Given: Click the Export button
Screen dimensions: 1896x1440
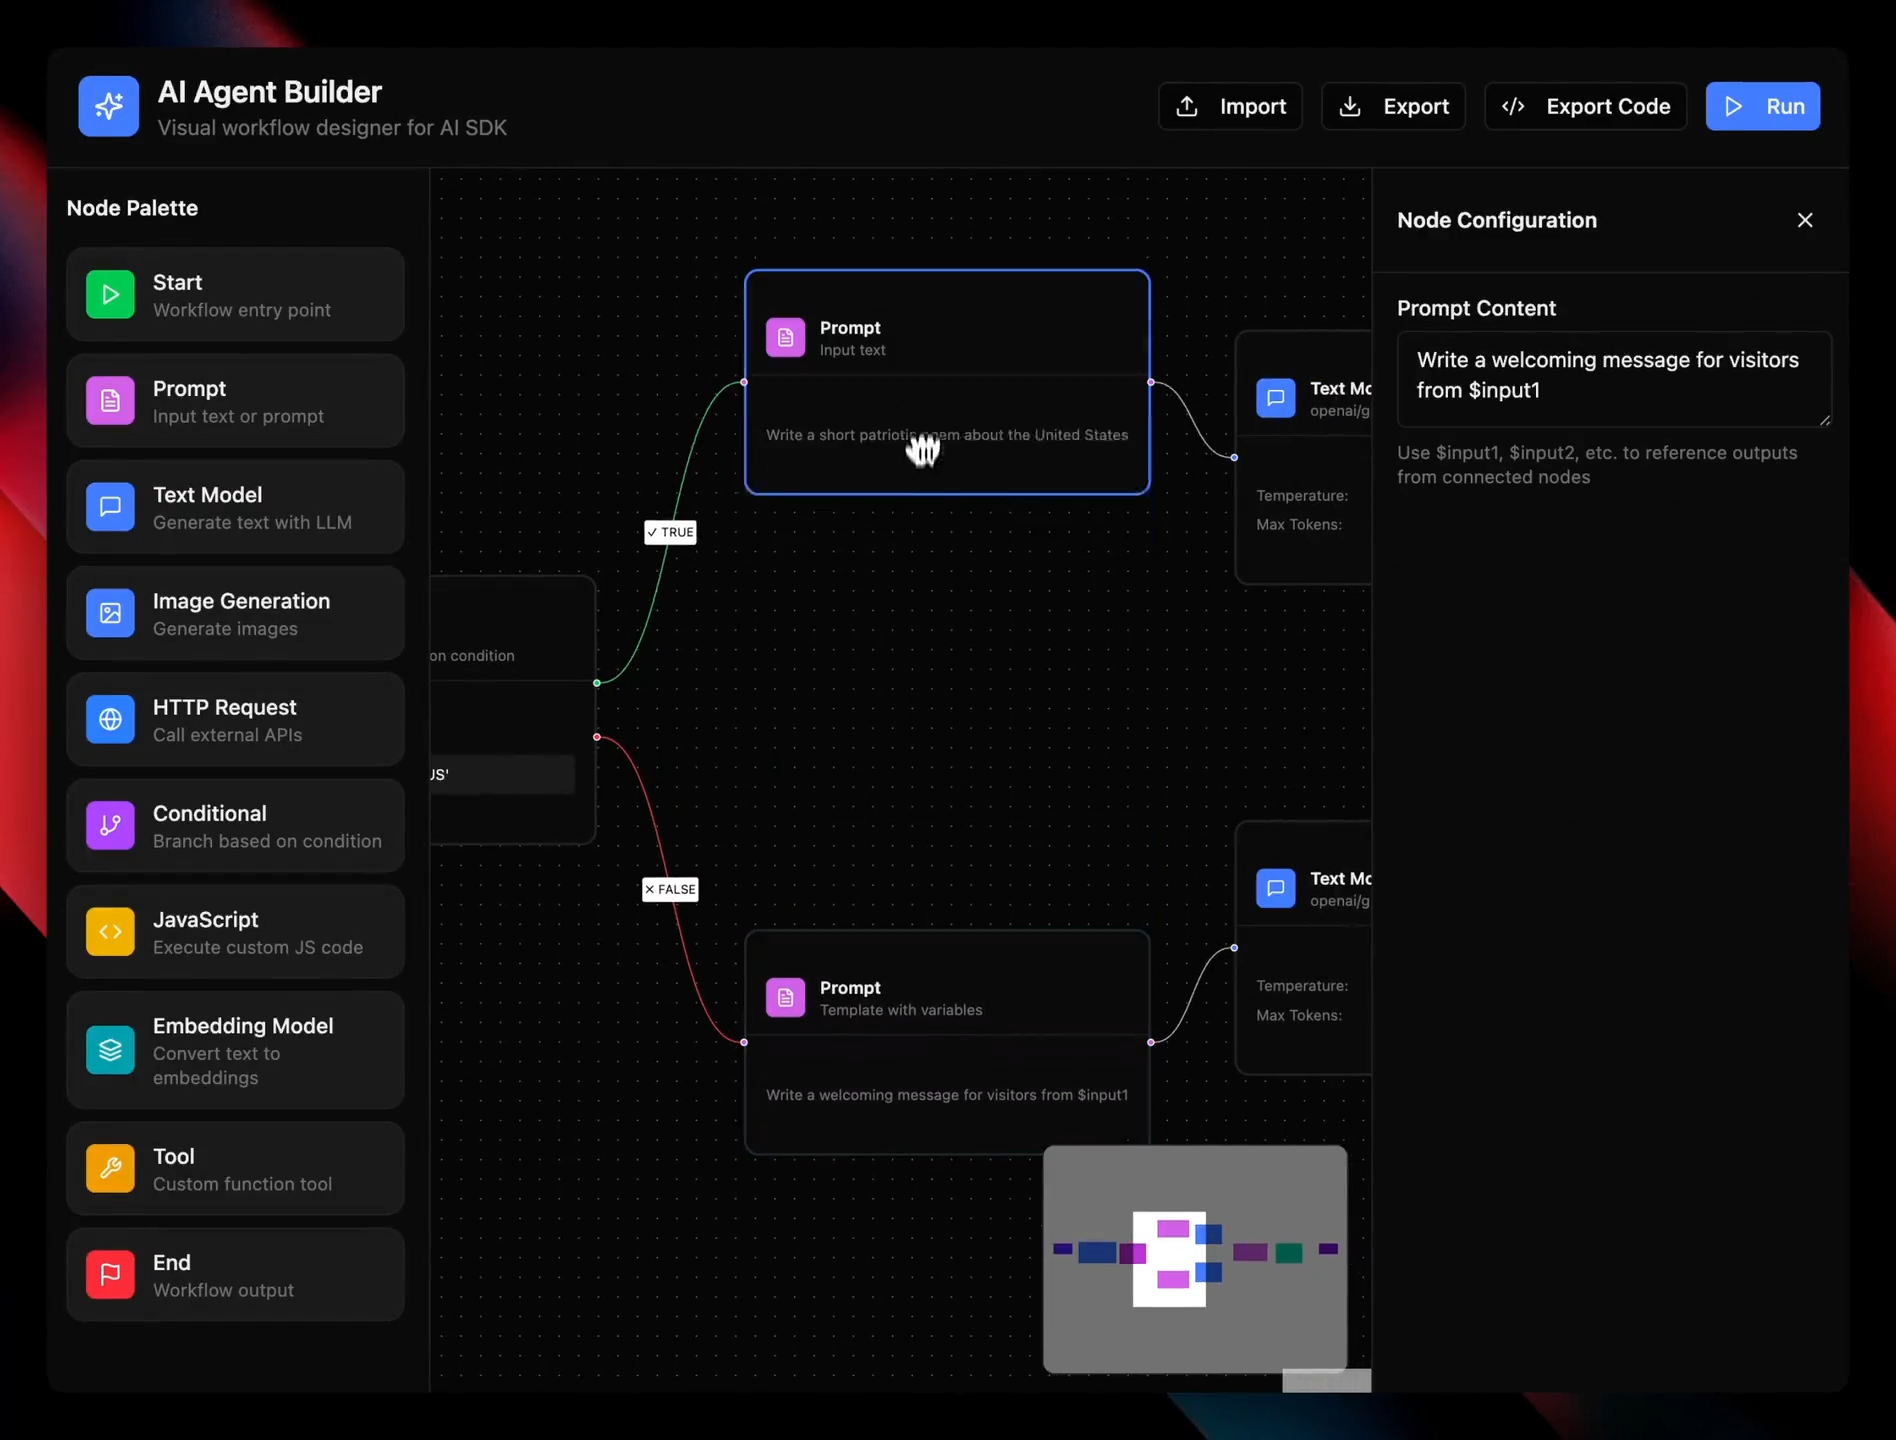Looking at the screenshot, I should 1393,106.
